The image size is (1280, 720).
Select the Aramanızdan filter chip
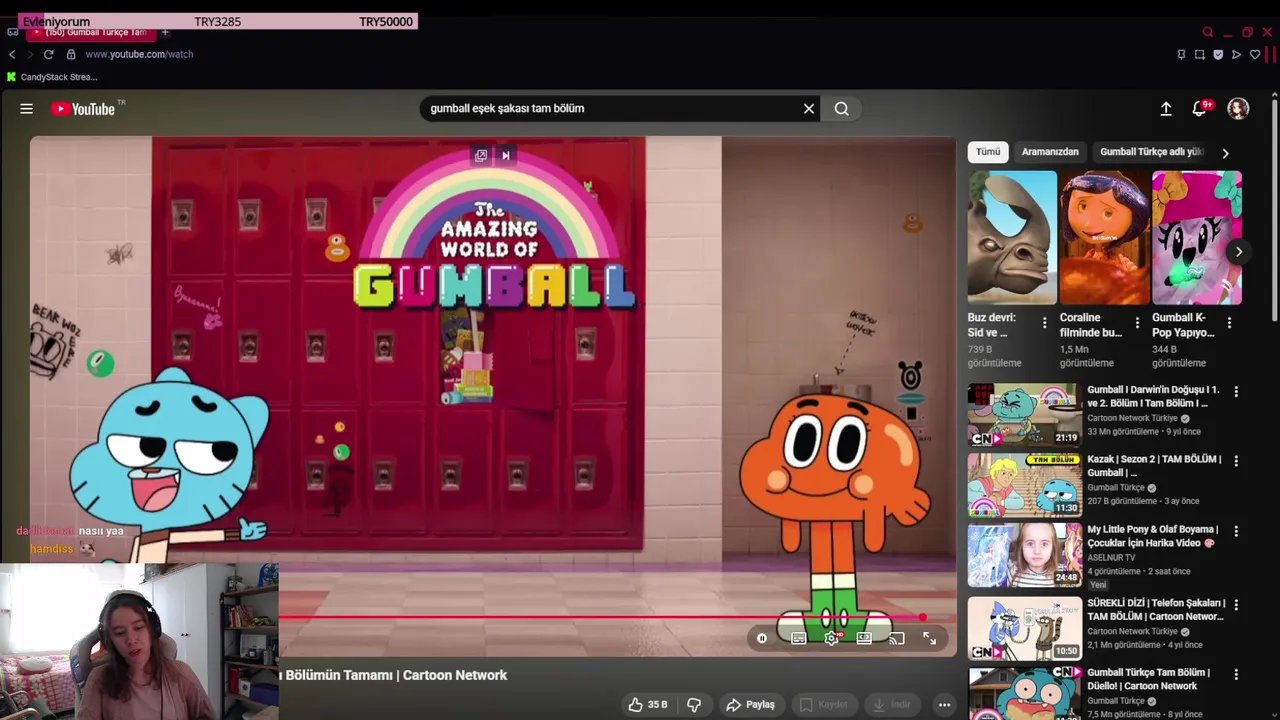(1050, 152)
